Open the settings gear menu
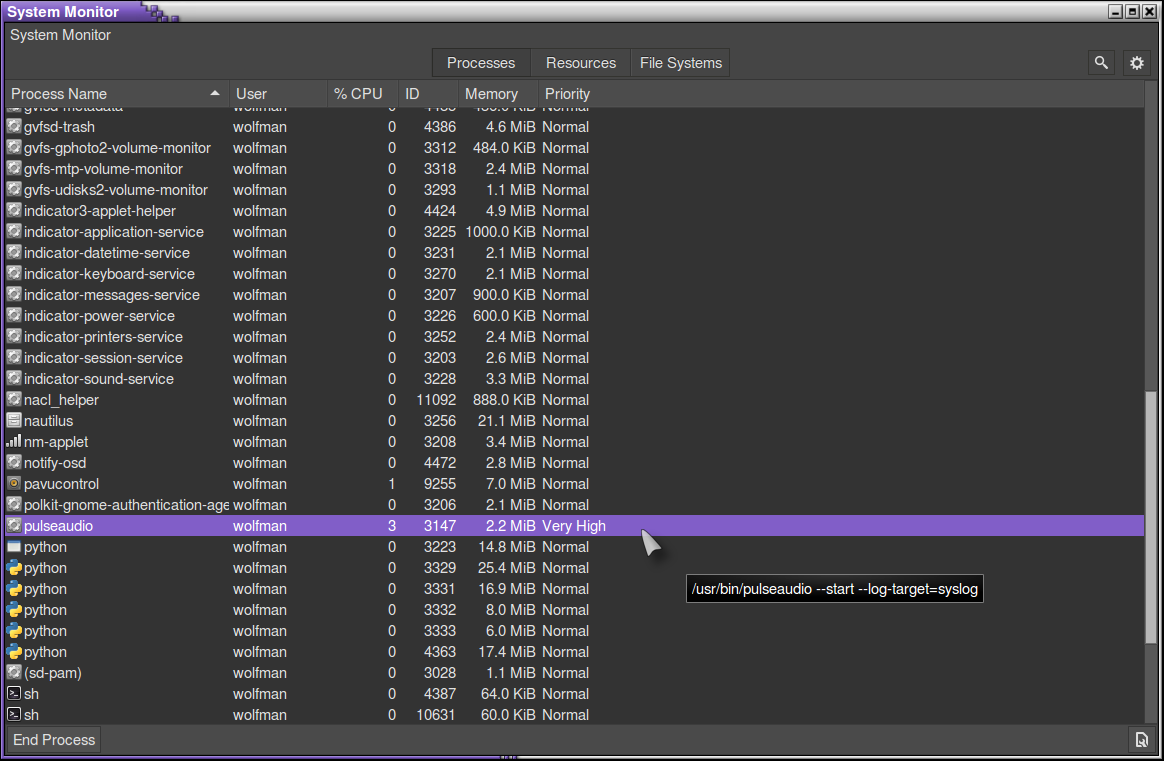This screenshot has width=1164, height=761. click(1136, 63)
